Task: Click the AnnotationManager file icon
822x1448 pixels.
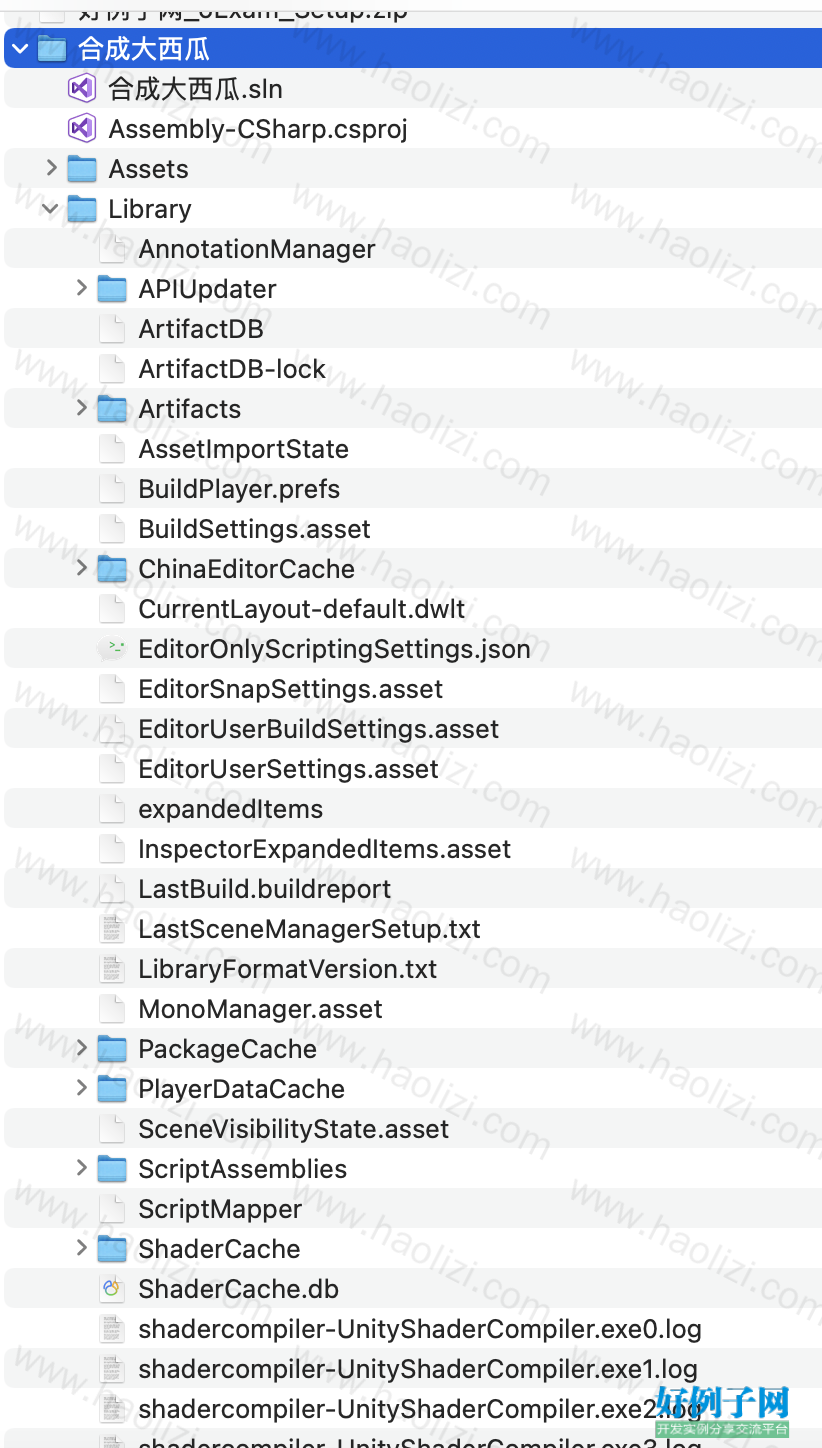Action: coord(113,249)
